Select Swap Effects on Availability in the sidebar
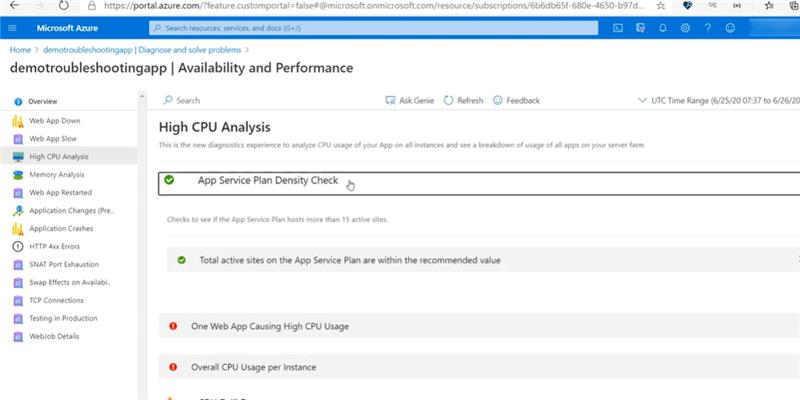 coord(70,282)
